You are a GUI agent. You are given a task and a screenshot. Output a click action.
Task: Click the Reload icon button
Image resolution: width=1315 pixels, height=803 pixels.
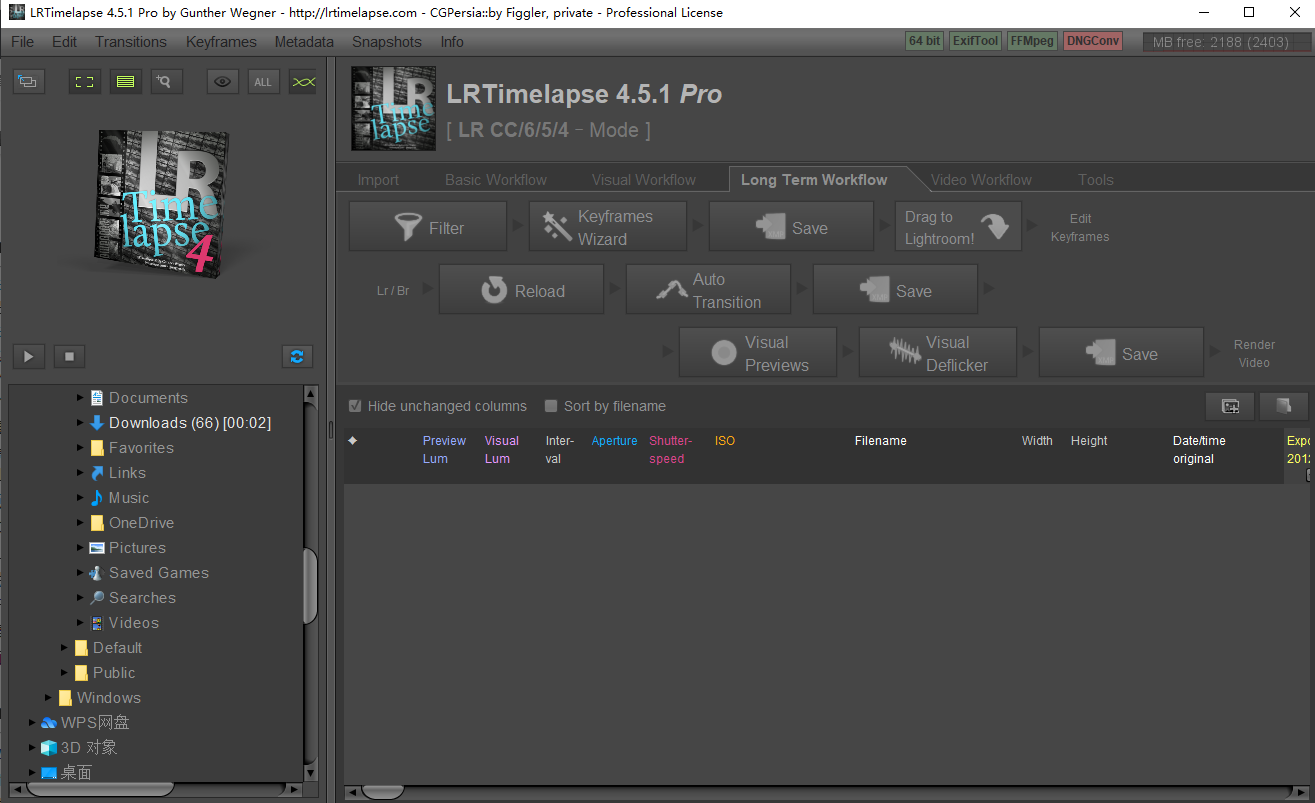pyautogui.click(x=496, y=290)
